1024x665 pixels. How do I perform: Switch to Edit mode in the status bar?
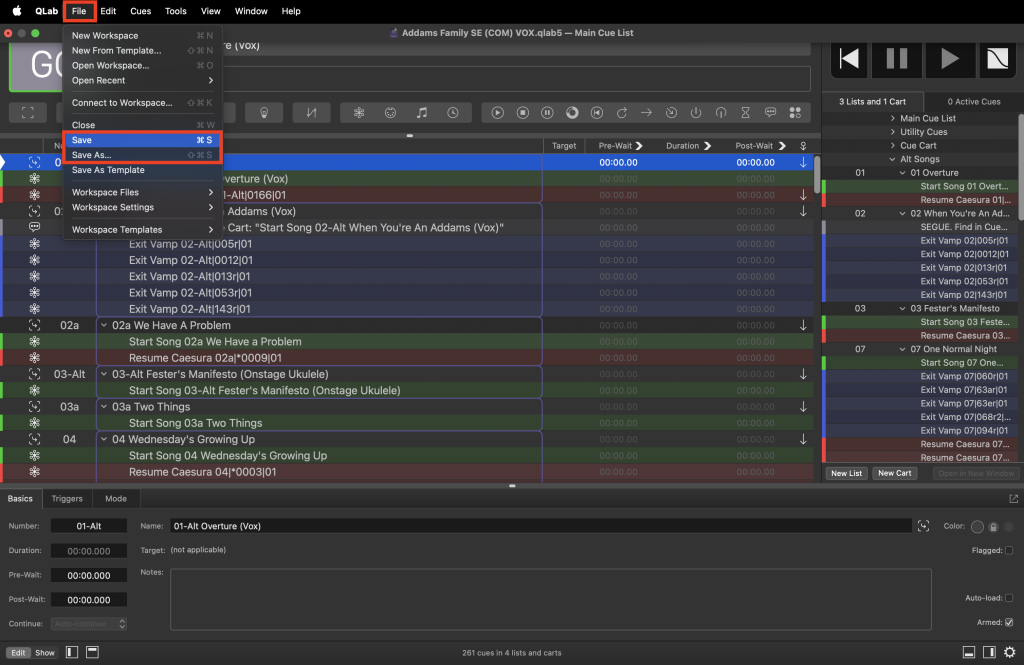(18, 653)
